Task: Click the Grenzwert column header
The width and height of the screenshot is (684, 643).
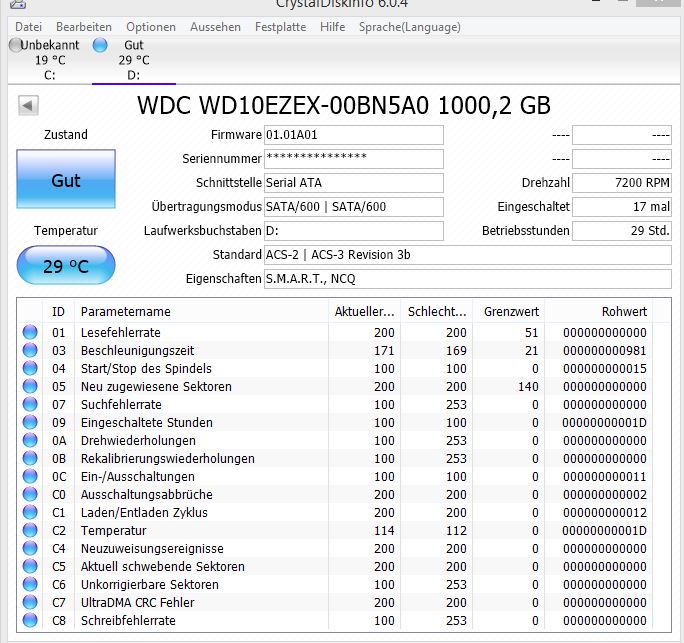Action: tap(509, 311)
